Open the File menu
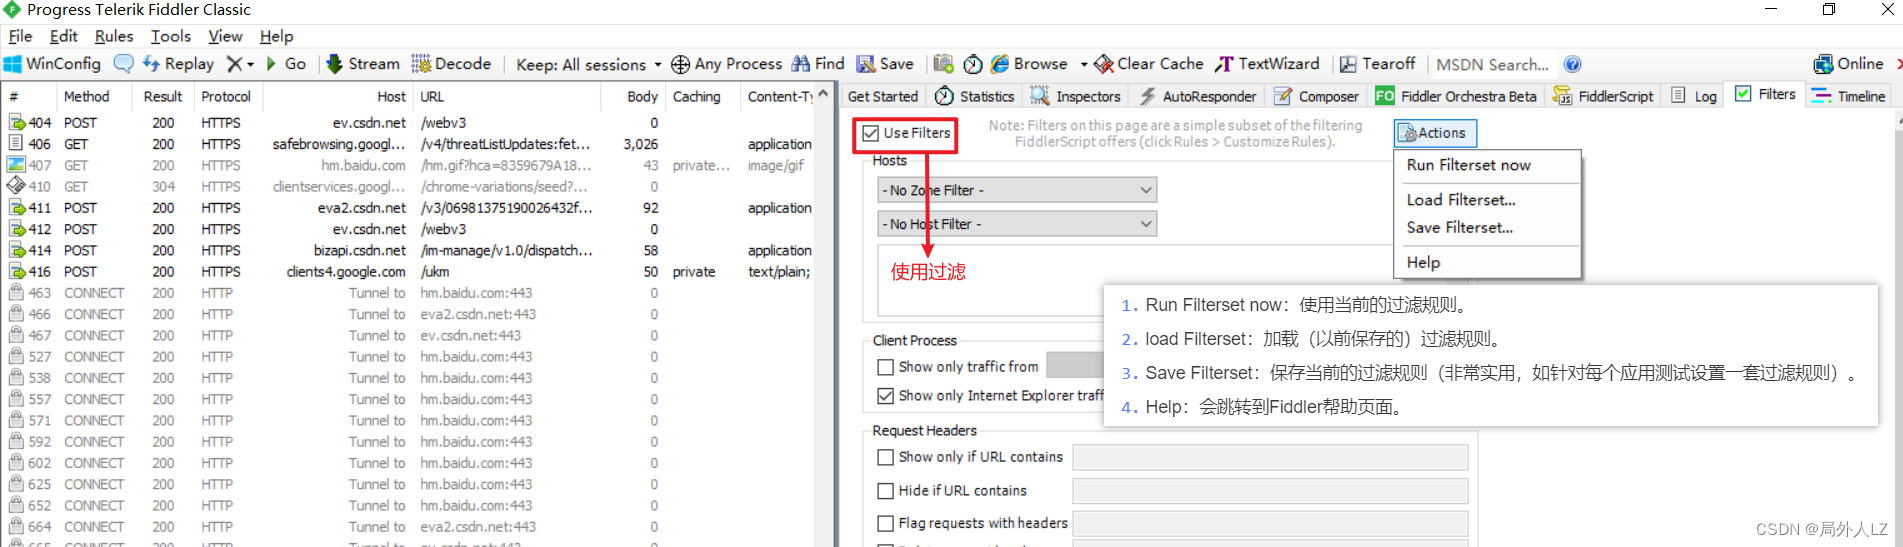The image size is (1903, 547). pyautogui.click(x=20, y=36)
